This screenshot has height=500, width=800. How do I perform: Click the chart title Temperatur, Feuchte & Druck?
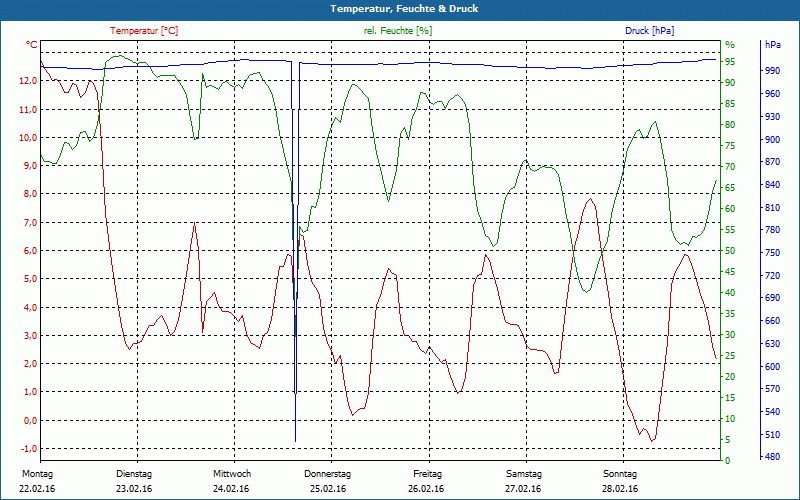[x=404, y=9]
